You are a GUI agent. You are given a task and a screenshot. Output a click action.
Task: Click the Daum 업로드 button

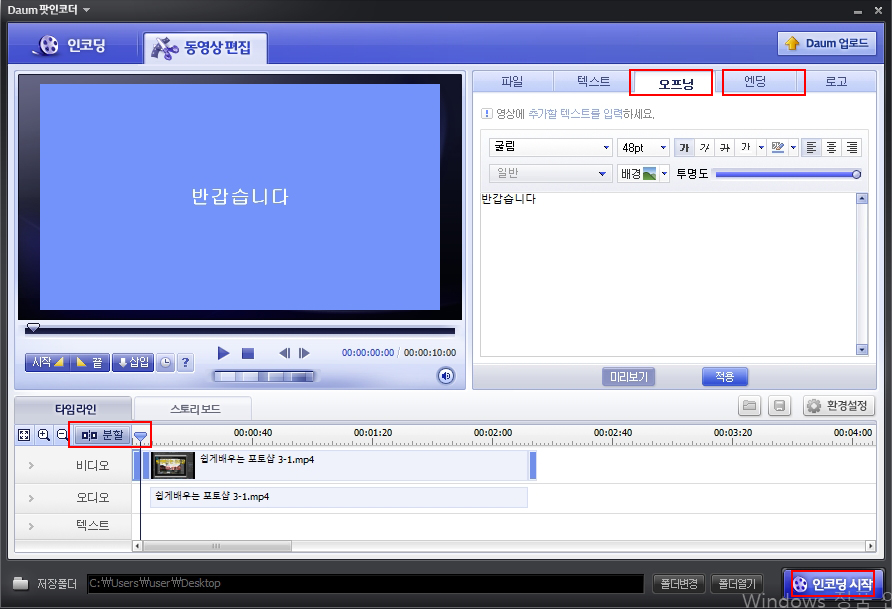point(827,43)
